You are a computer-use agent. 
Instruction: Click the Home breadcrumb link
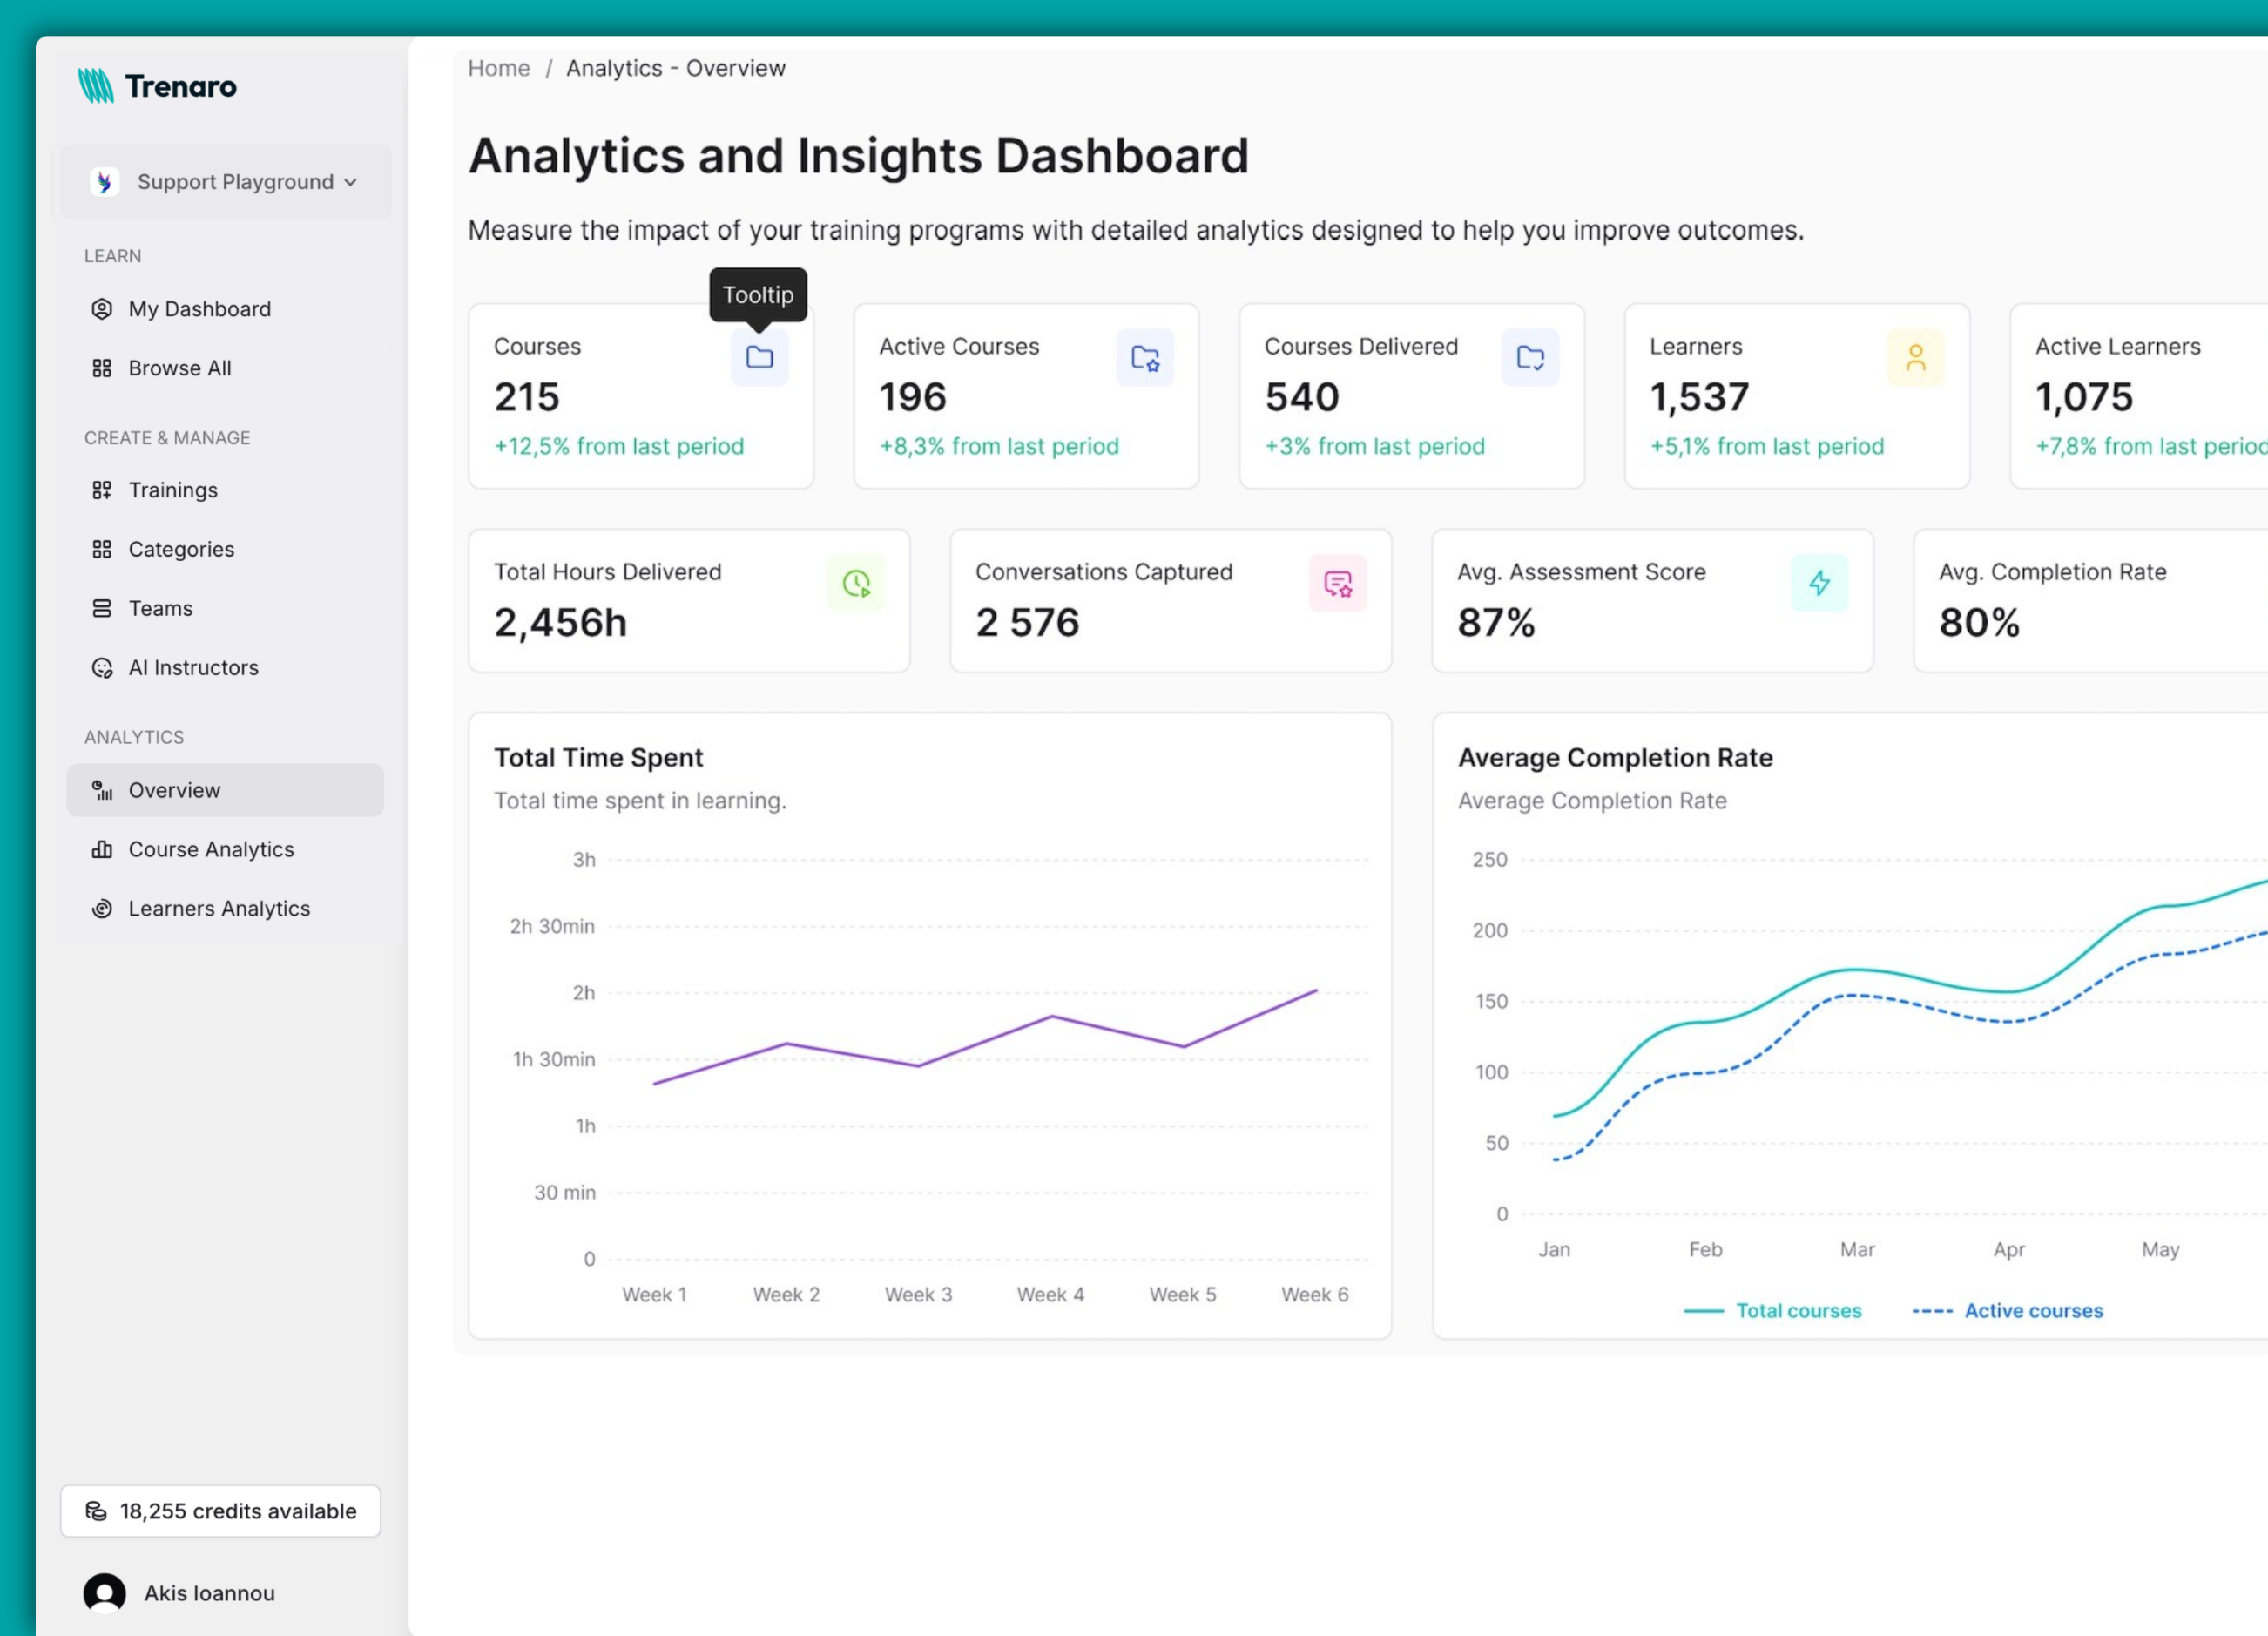(x=498, y=68)
